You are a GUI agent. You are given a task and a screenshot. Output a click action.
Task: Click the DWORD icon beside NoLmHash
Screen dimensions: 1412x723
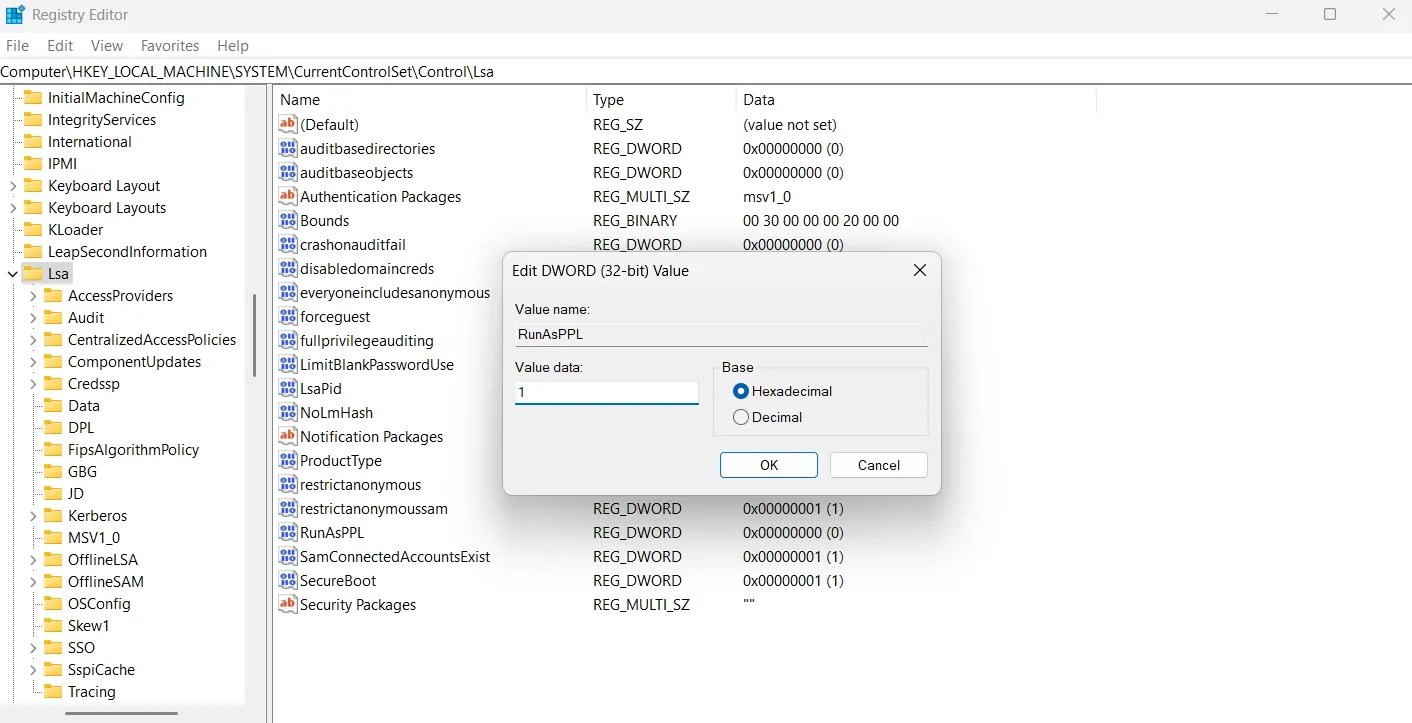pyautogui.click(x=287, y=412)
